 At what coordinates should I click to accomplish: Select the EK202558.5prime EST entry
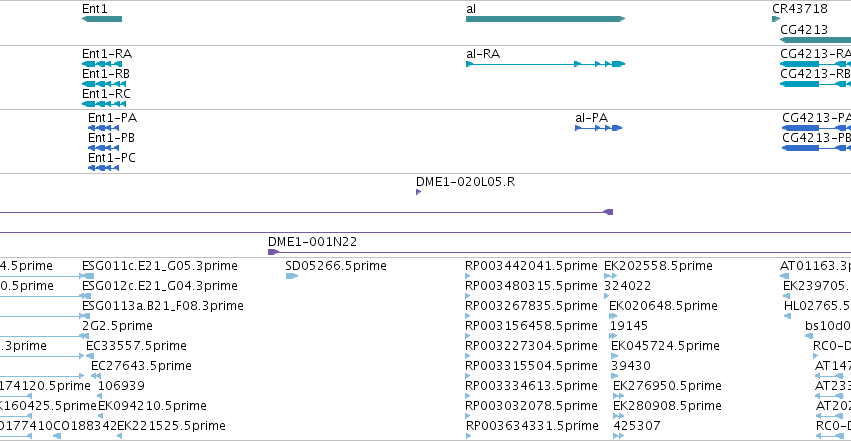[658, 266]
